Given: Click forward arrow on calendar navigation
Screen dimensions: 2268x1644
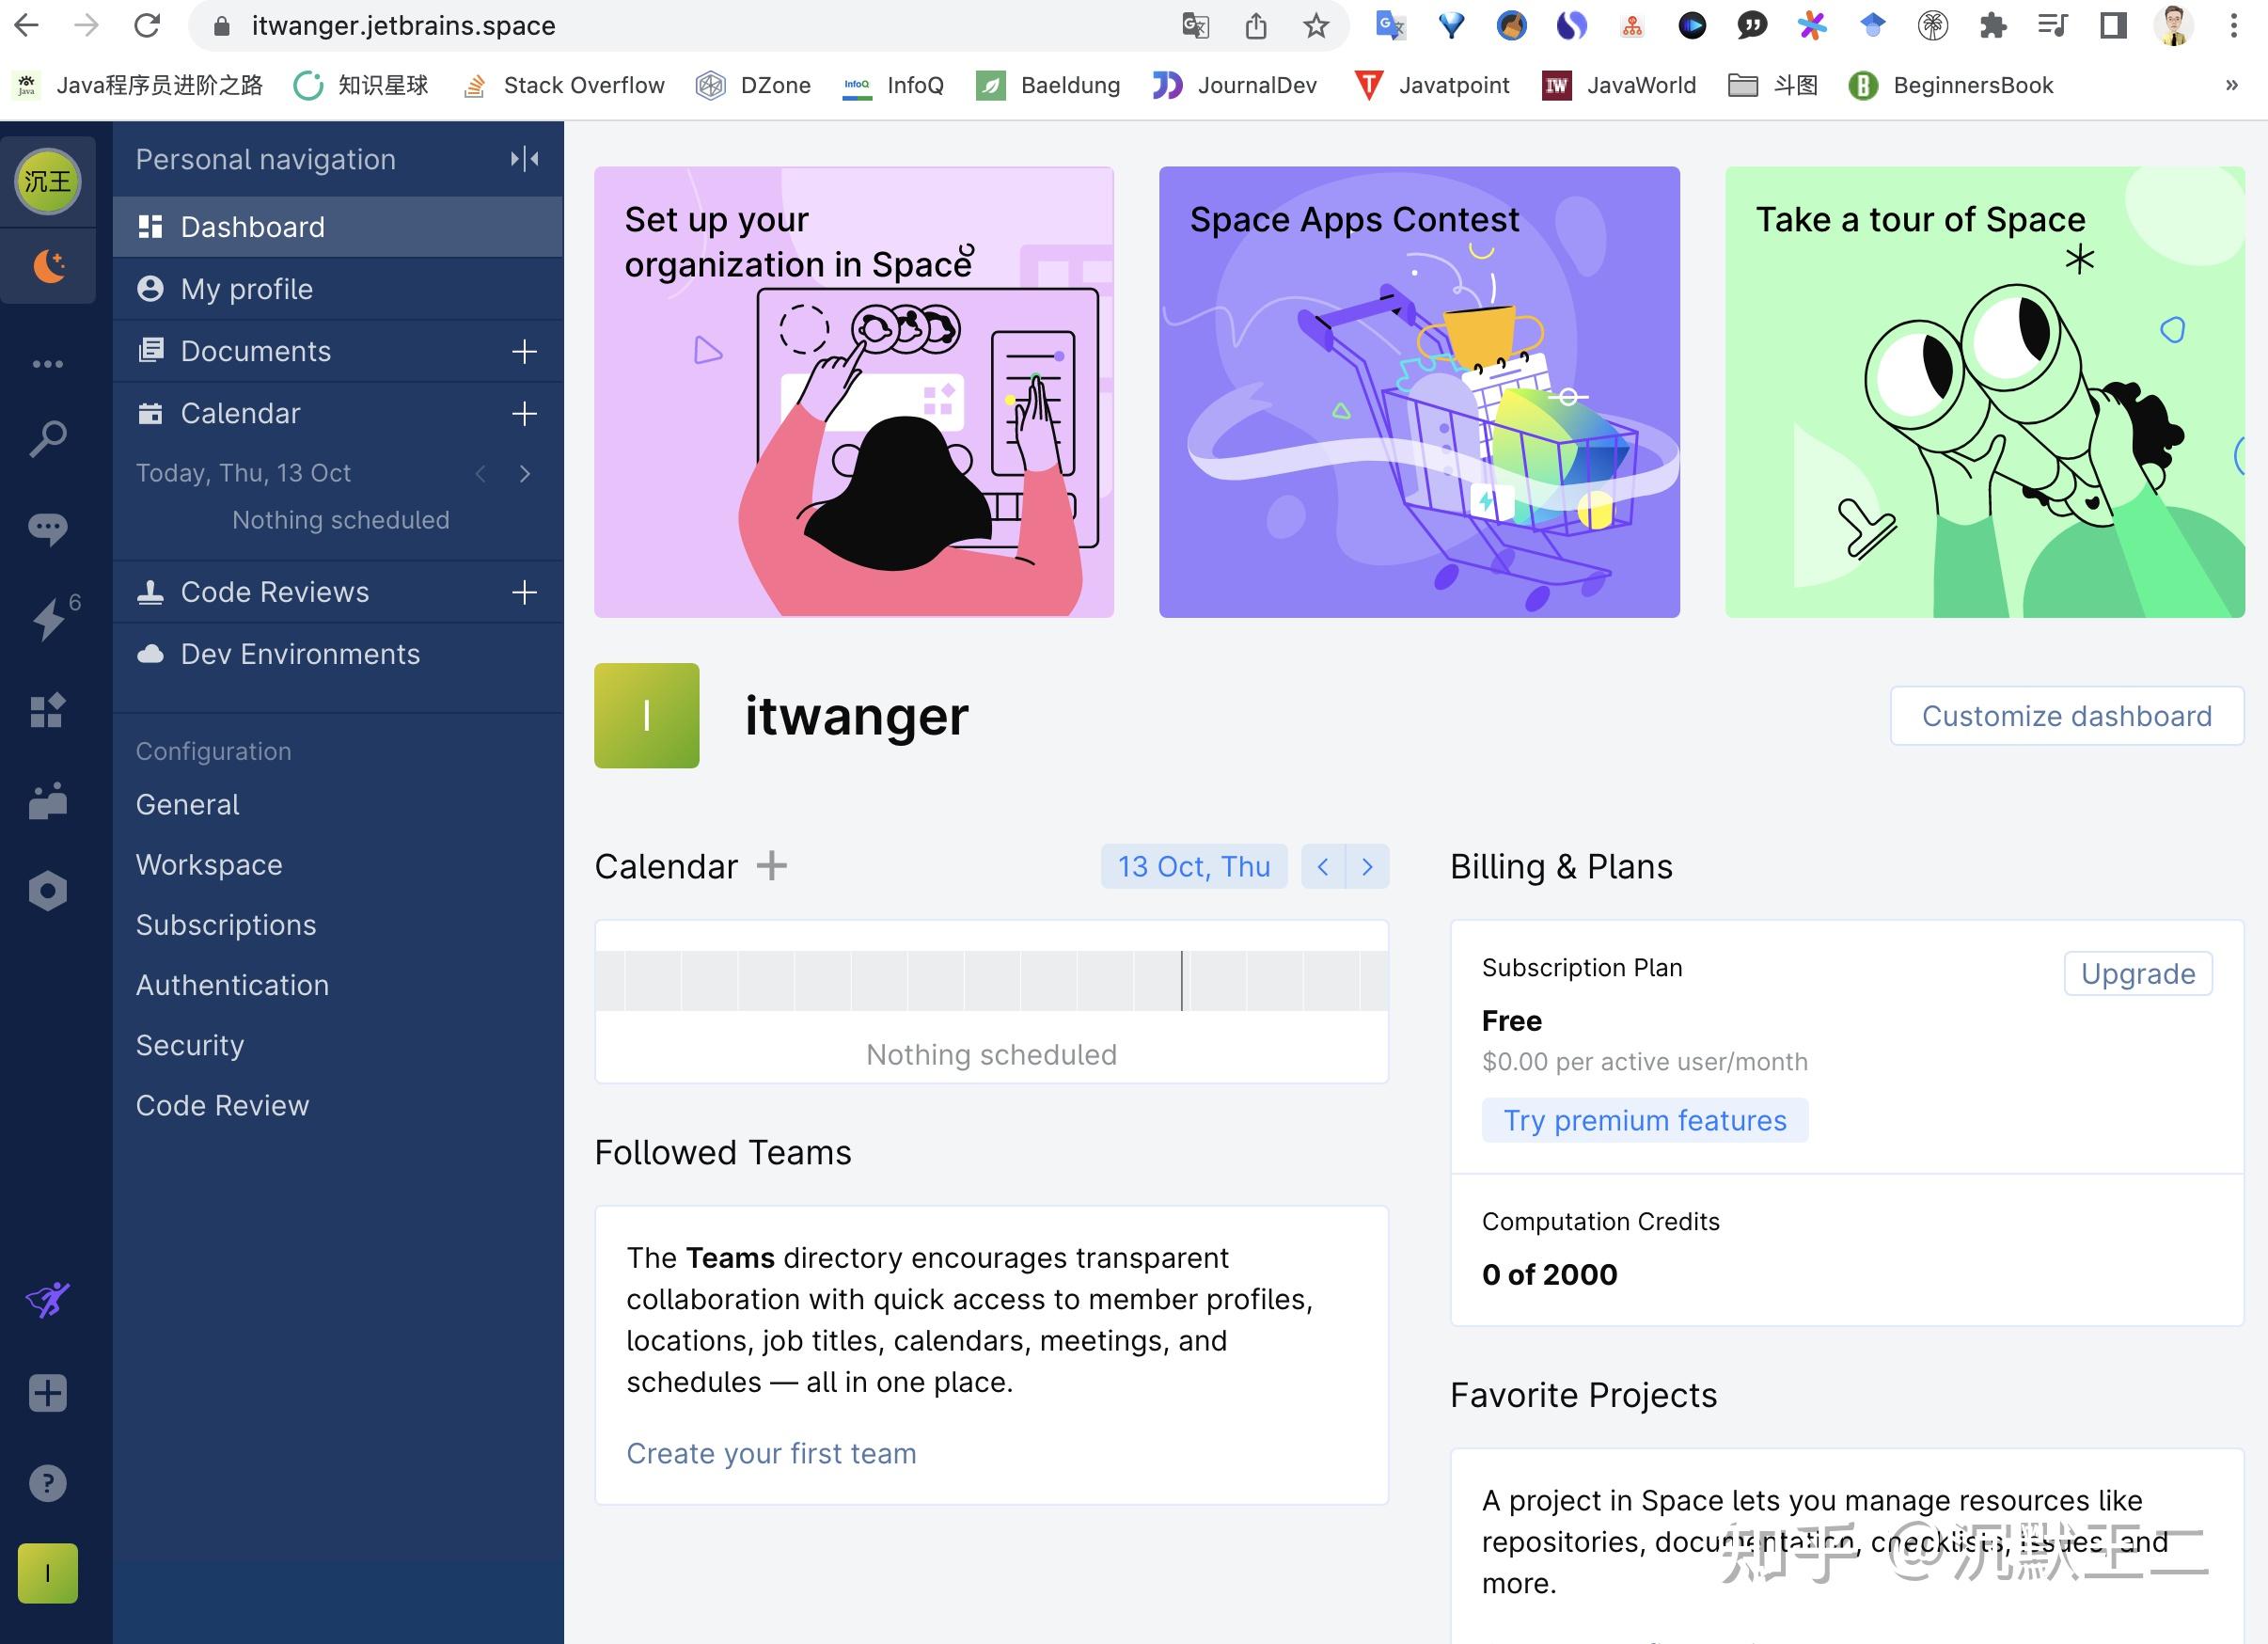Looking at the screenshot, I should click(1368, 865).
